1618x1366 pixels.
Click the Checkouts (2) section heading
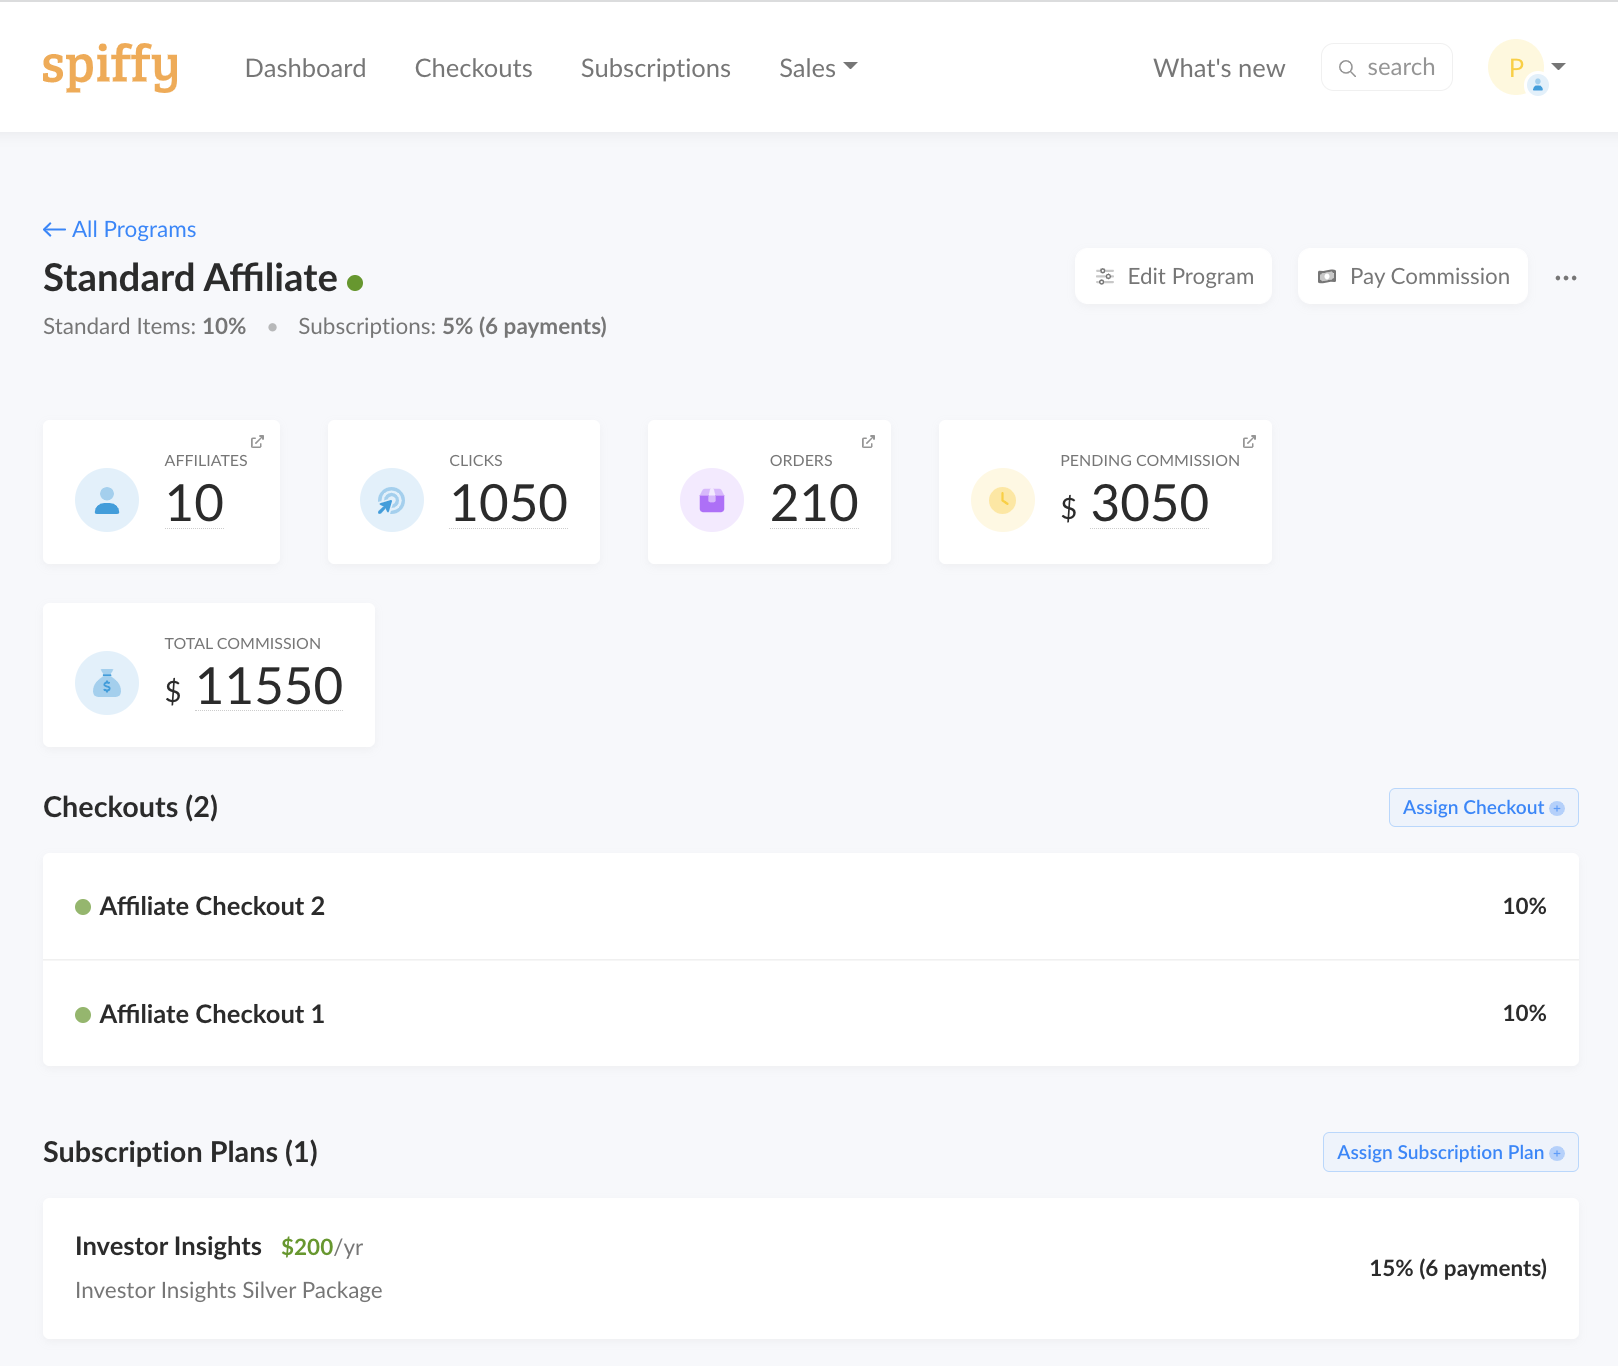(x=131, y=807)
